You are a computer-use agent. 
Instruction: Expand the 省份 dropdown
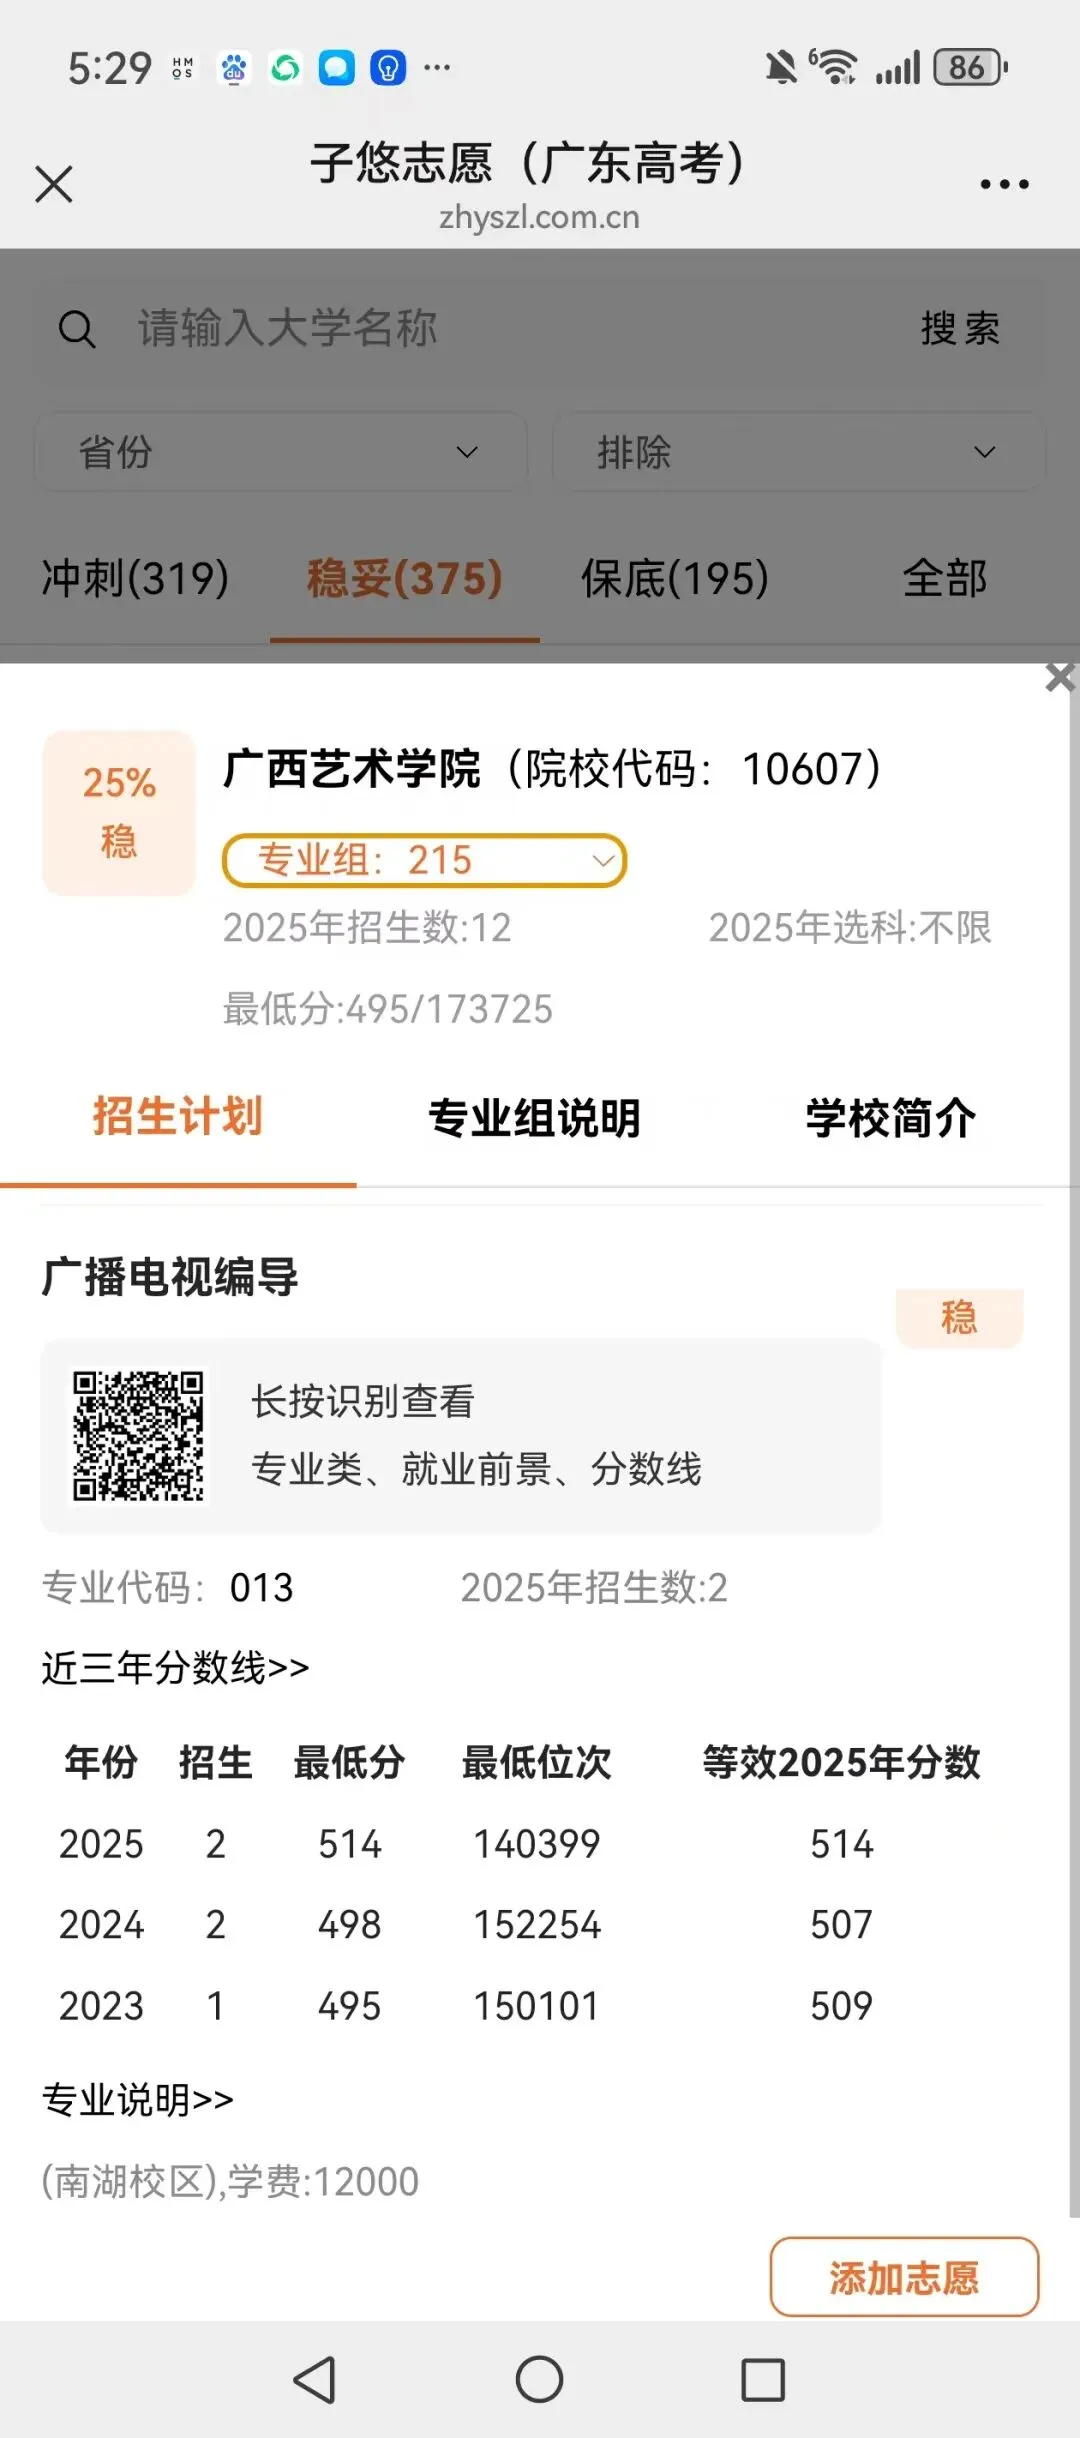pos(281,452)
